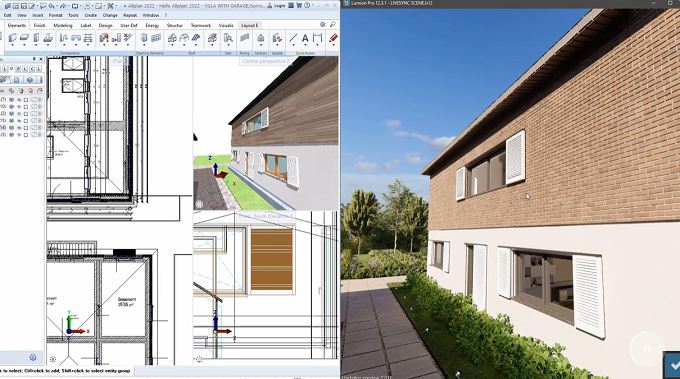Toggle eye visibility of the last layer row

point(19,135)
